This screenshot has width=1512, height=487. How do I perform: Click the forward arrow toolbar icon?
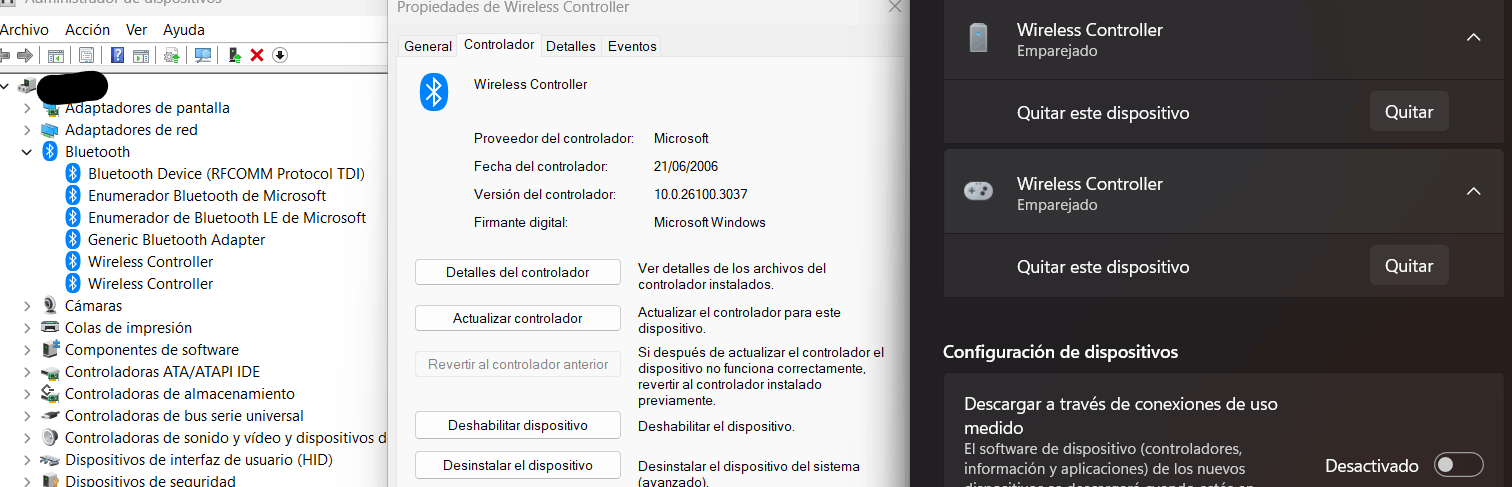coord(25,55)
